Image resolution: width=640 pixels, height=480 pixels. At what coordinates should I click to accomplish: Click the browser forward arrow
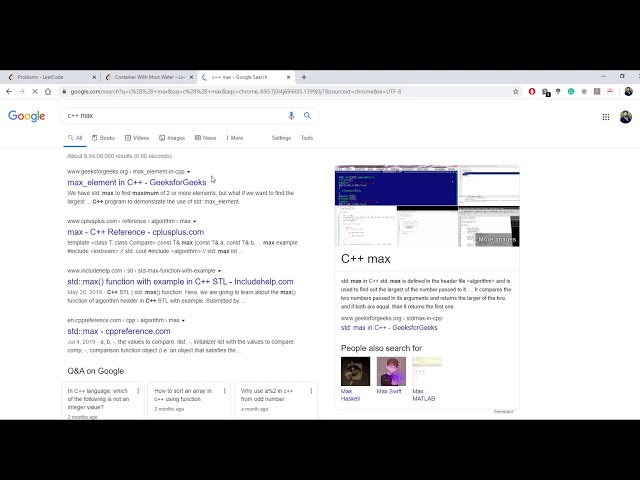click(22, 92)
